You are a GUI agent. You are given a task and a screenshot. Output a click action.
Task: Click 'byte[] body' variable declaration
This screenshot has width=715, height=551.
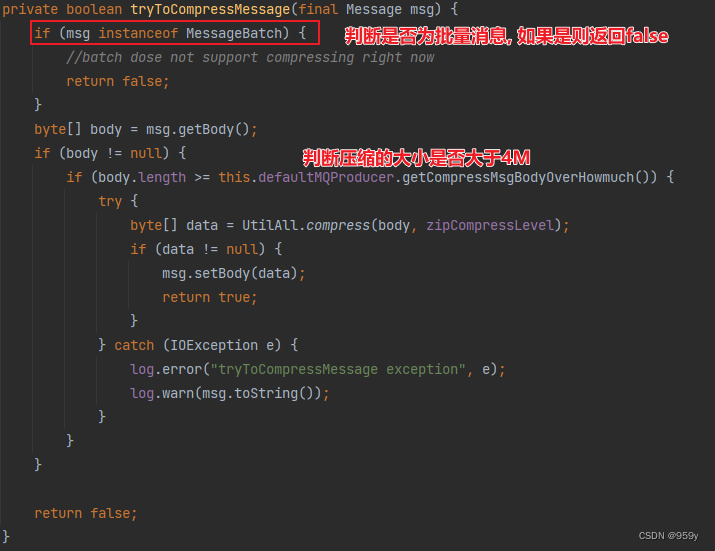[x=78, y=130]
